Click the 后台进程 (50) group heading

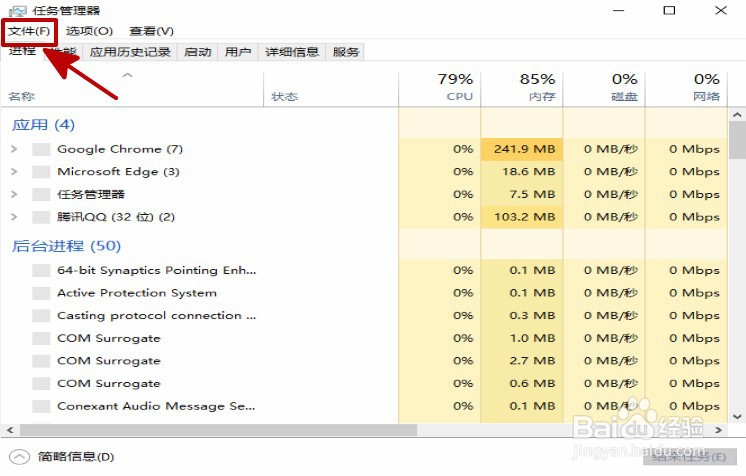click(x=66, y=246)
